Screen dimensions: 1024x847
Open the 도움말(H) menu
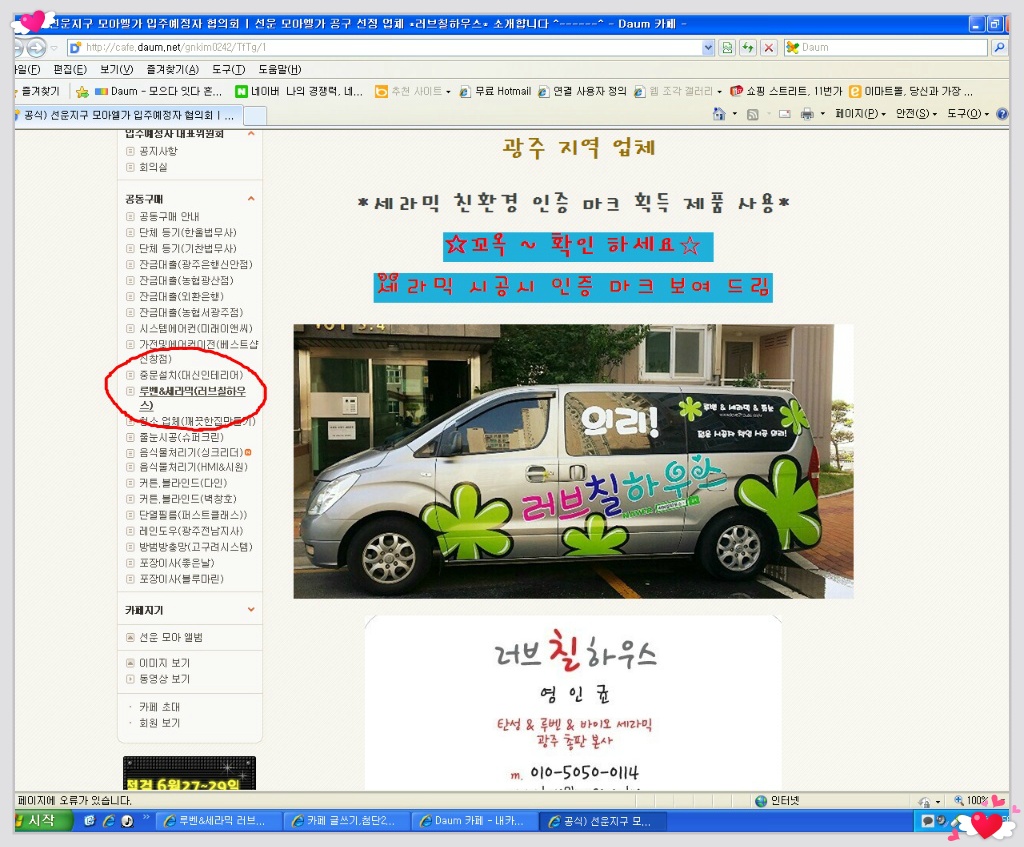click(280, 69)
